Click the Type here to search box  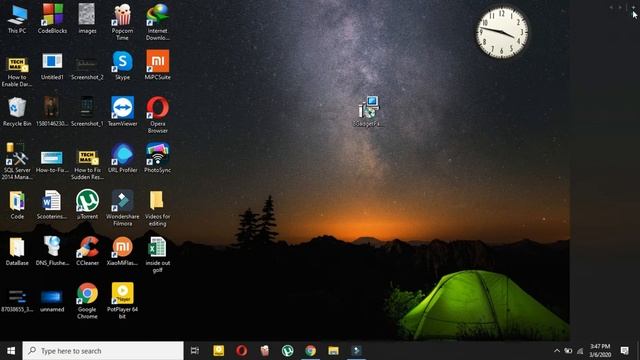click(x=103, y=351)
